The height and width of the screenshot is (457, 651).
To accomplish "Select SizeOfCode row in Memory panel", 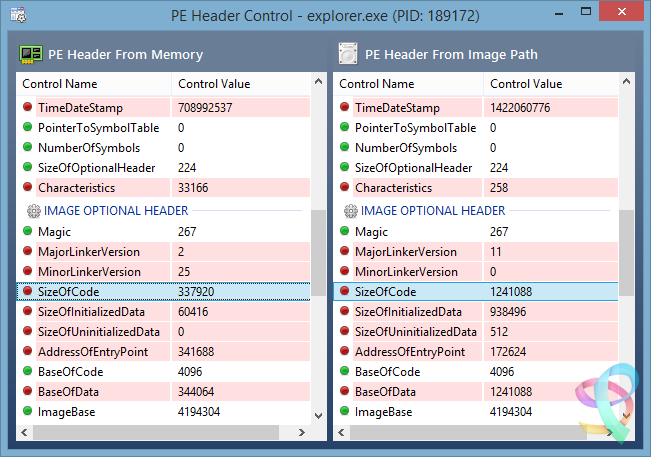I will tap(164, 291).
